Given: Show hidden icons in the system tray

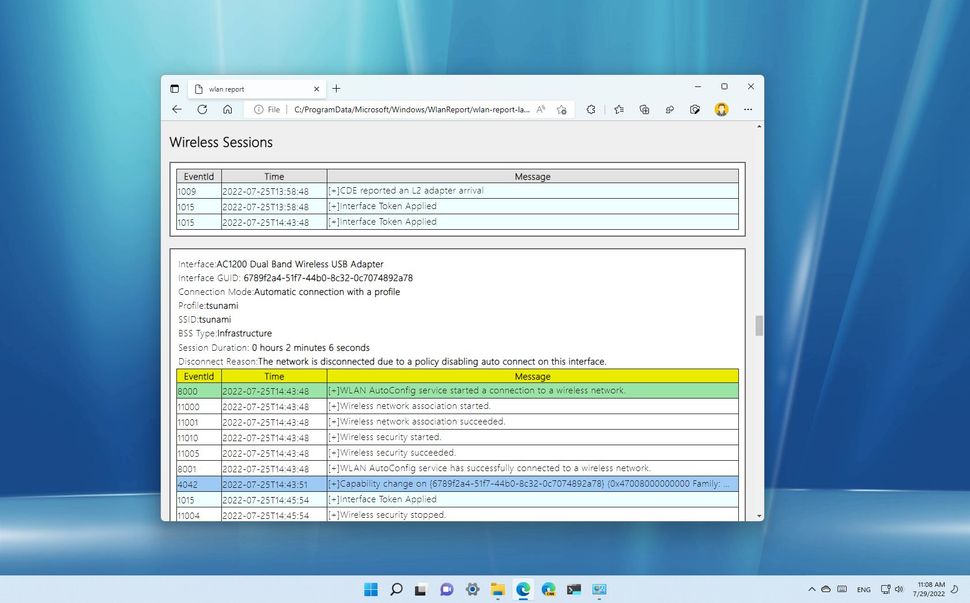Looking at the screenshot, I should (812, 590).
